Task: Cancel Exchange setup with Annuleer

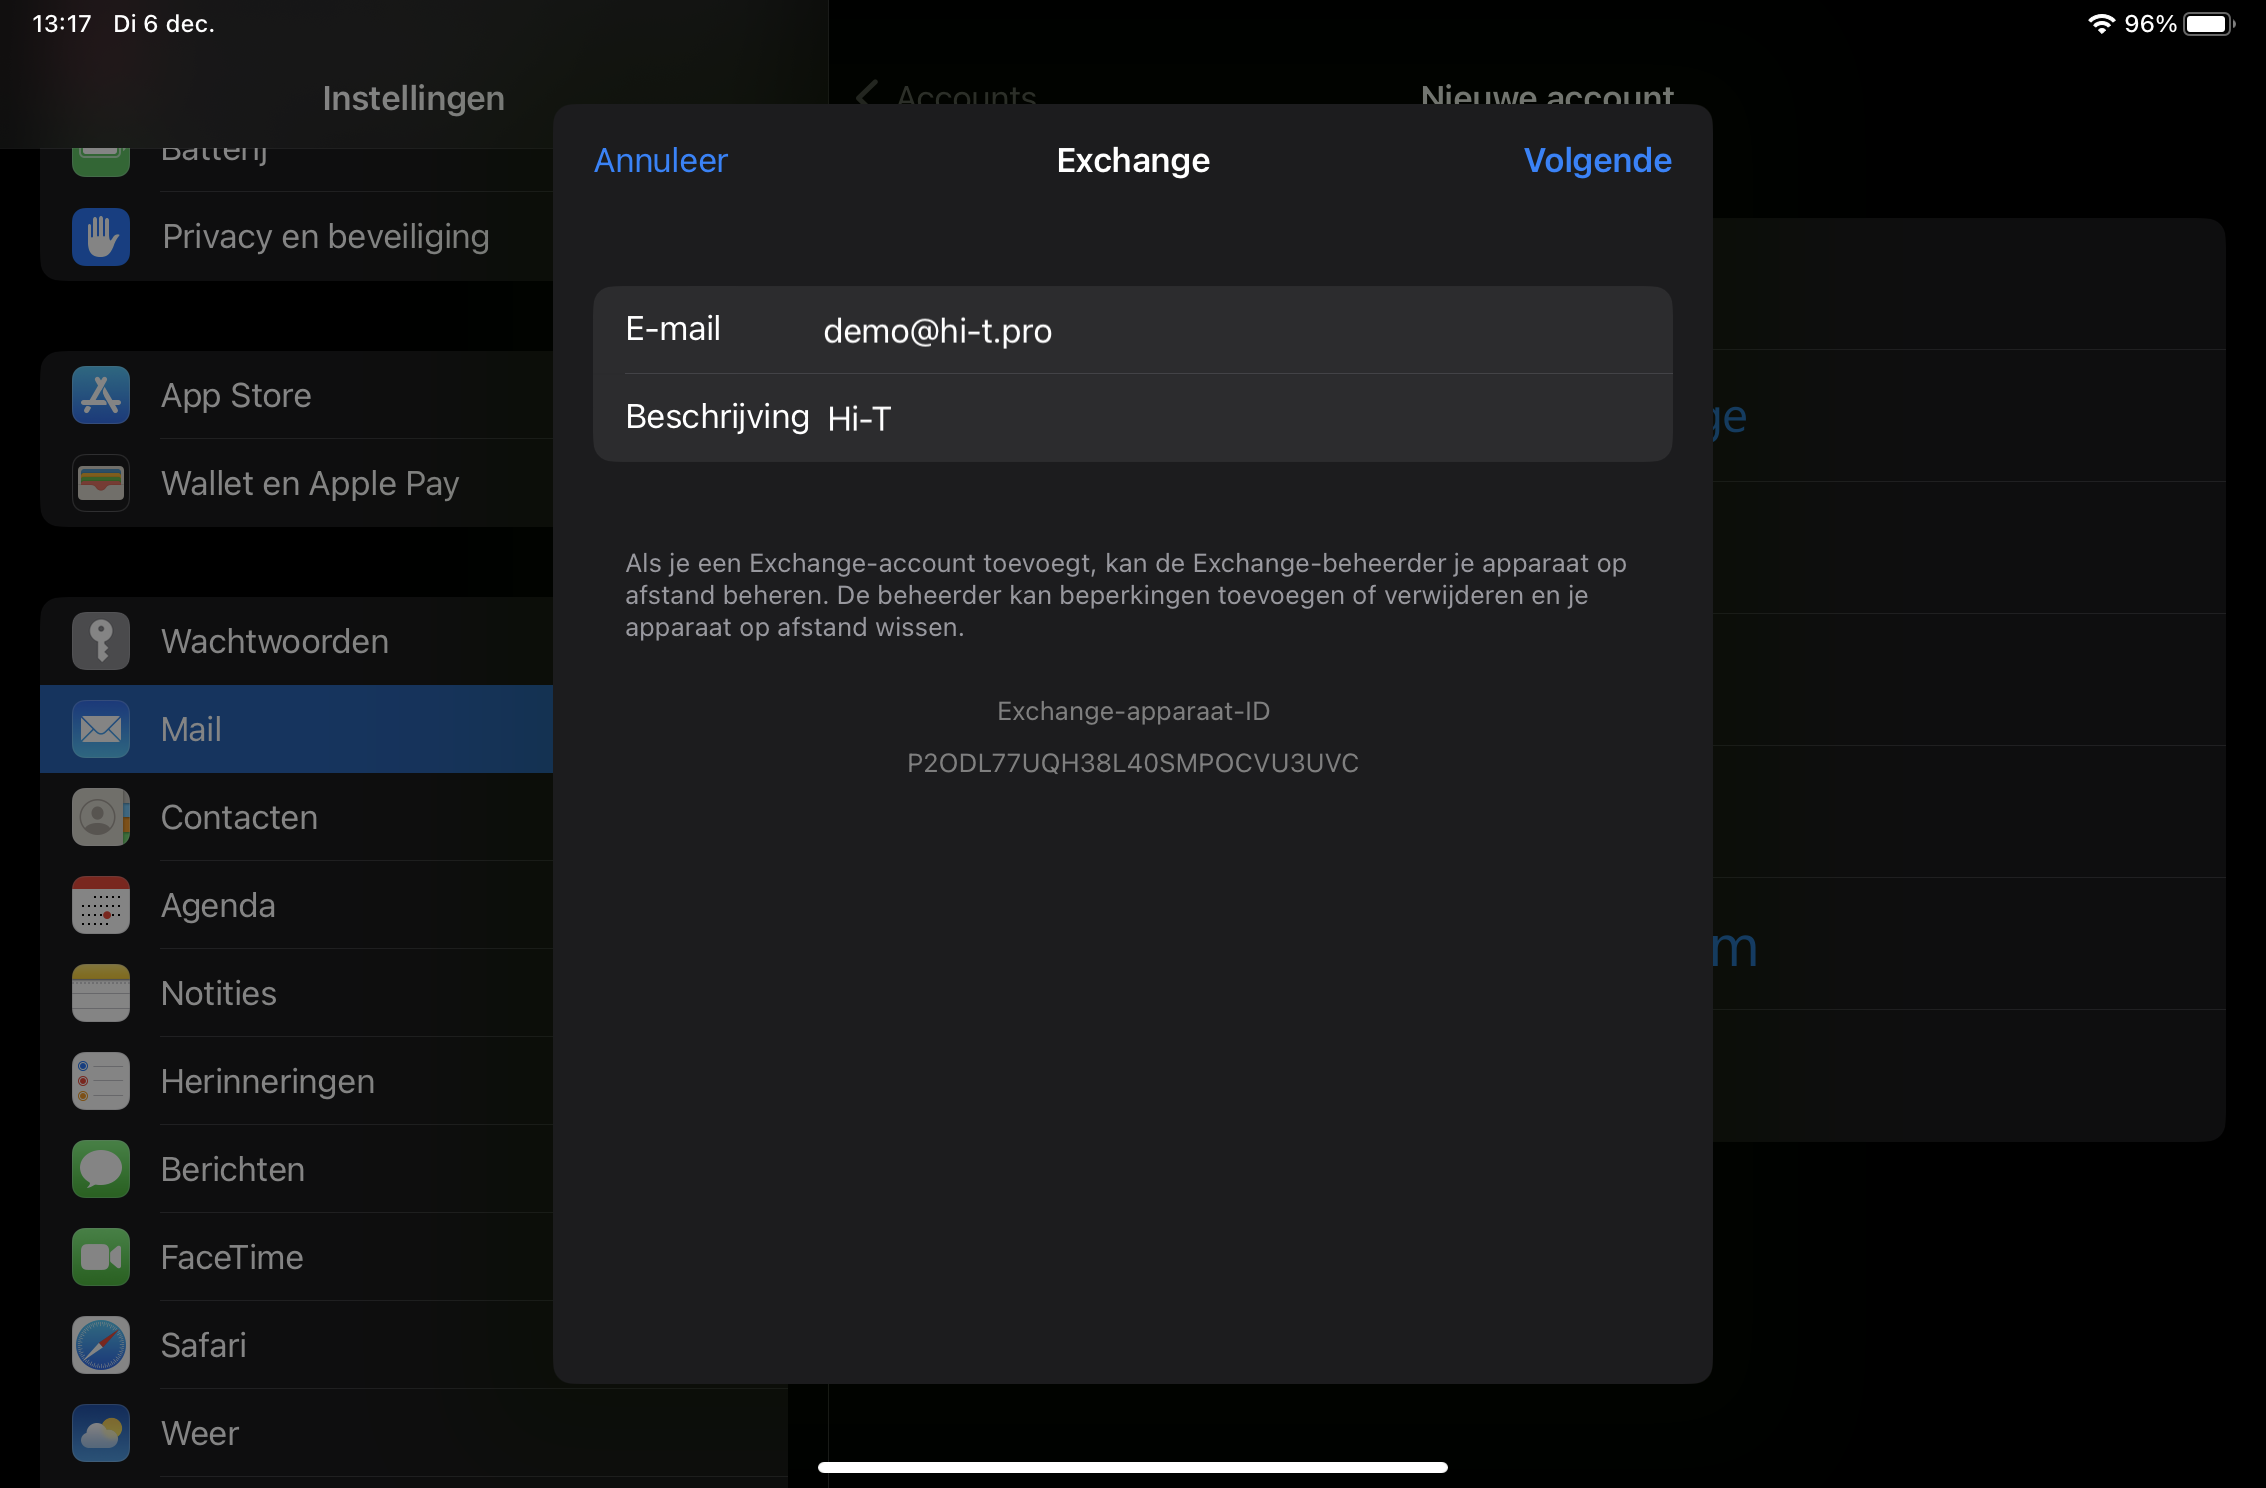Action: click(661, 160)
